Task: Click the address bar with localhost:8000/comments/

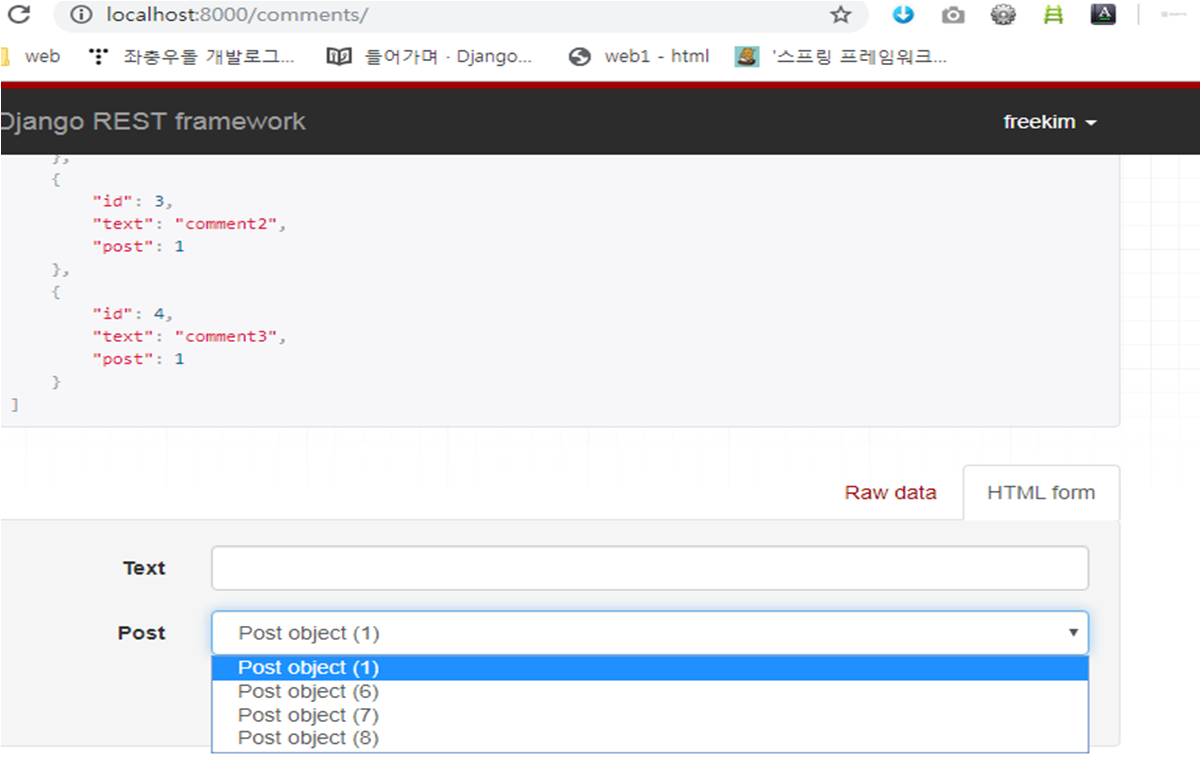Action: coord(460,15)
